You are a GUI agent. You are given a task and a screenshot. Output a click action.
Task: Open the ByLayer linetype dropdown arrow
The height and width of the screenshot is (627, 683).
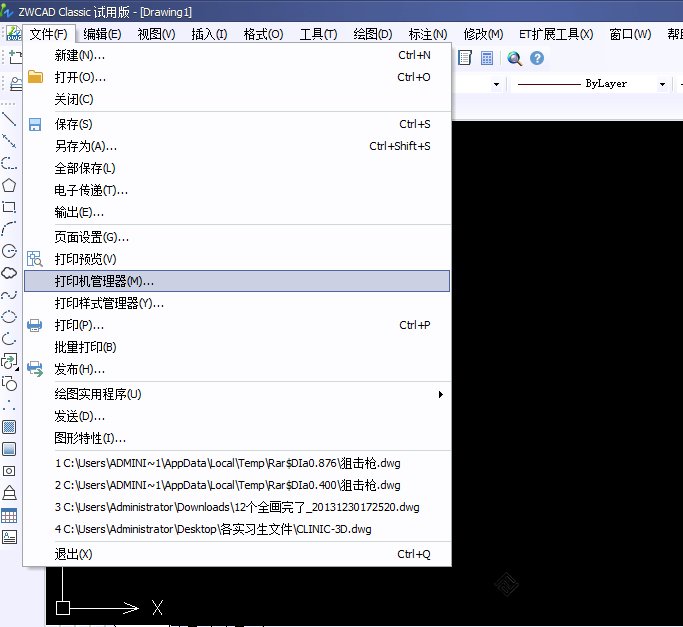tap(662, 84)
